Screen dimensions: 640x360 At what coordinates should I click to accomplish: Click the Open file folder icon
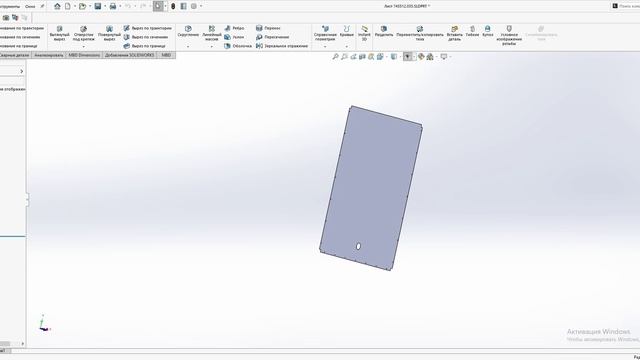(x=82, y=6)
